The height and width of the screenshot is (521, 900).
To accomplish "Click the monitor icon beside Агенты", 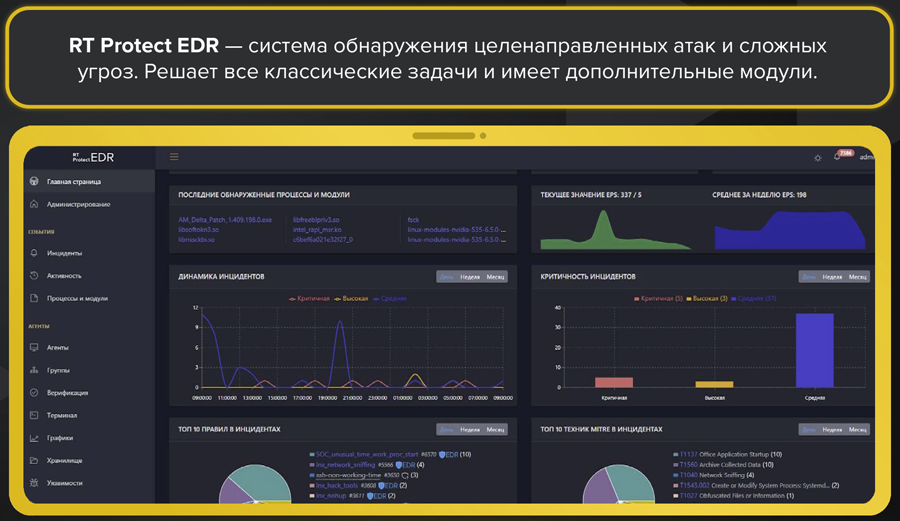I will click(x=34, y=347).
